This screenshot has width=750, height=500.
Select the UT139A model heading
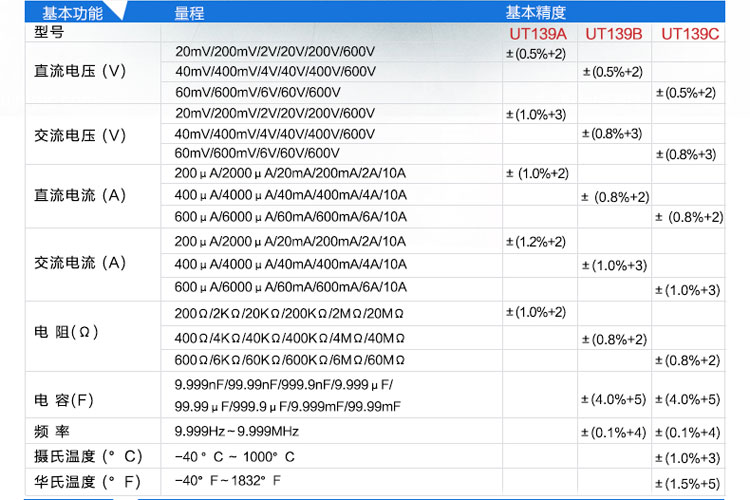[537, 33]
